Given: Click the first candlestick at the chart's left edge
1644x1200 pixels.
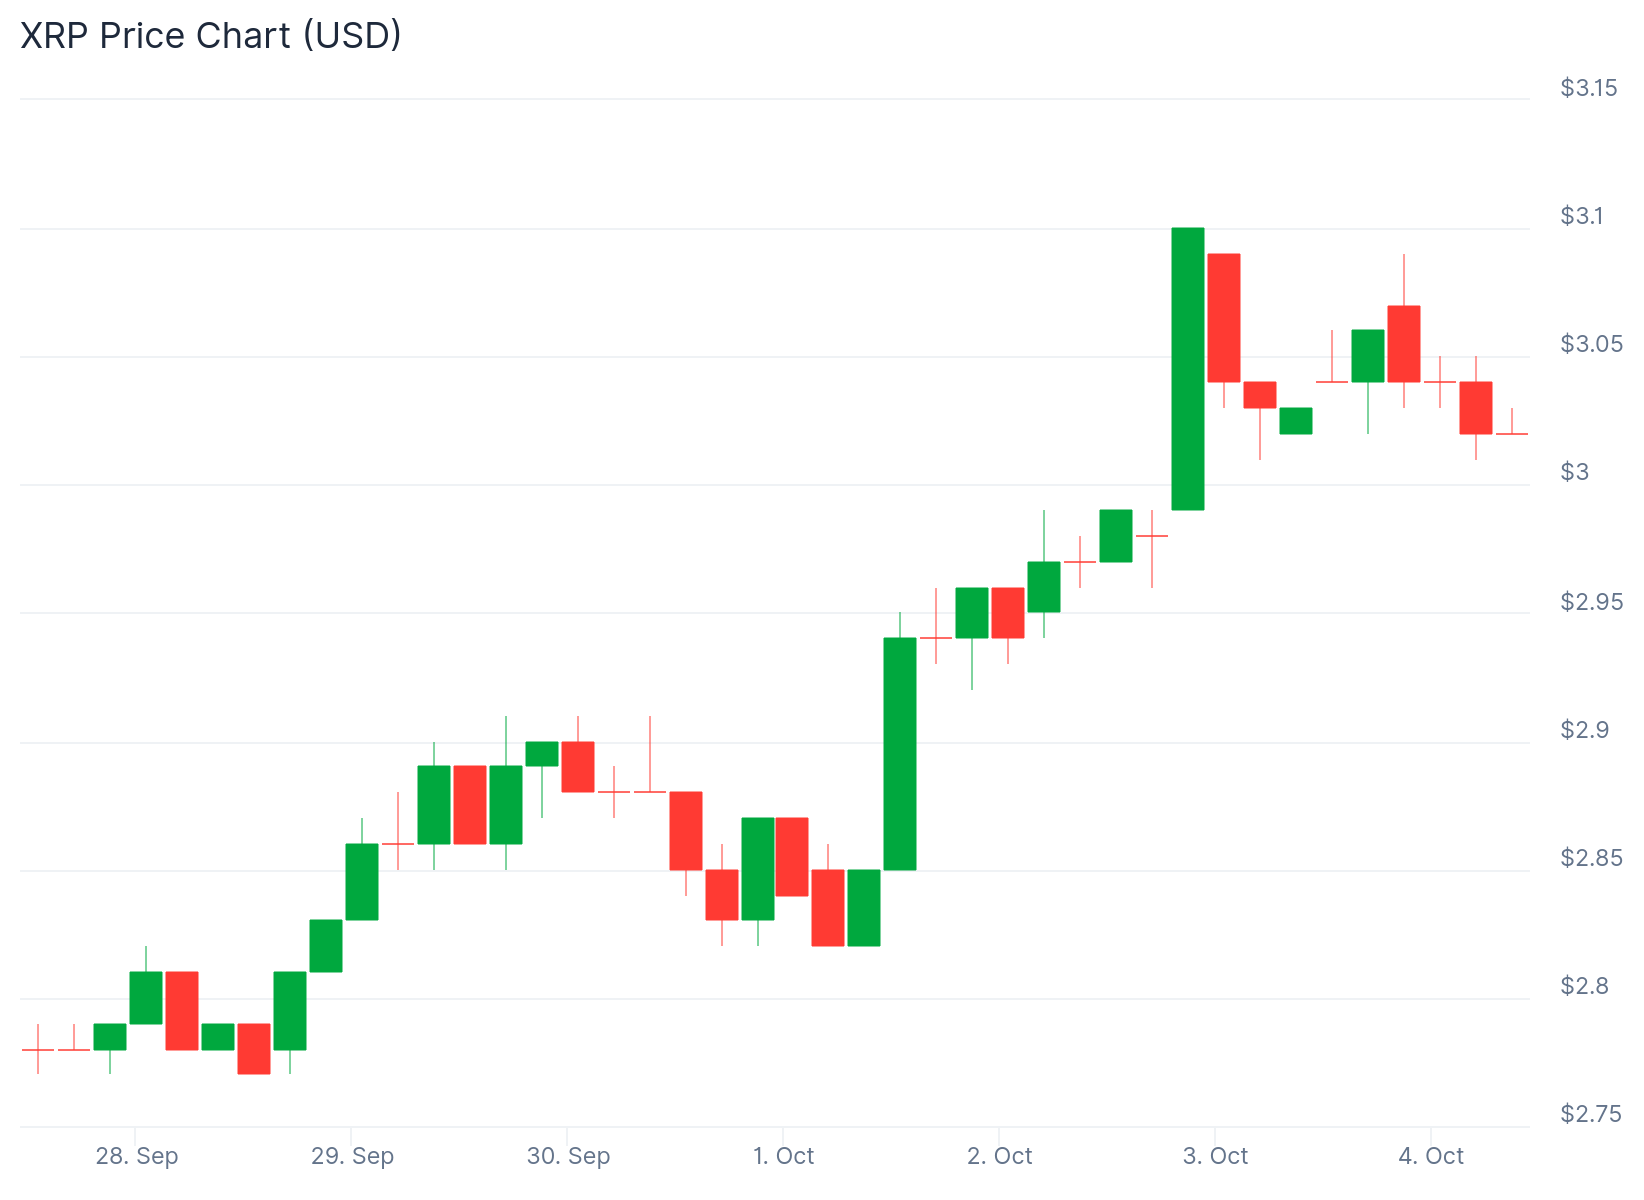Looking at the screenshot, I should pos(38,1050).
